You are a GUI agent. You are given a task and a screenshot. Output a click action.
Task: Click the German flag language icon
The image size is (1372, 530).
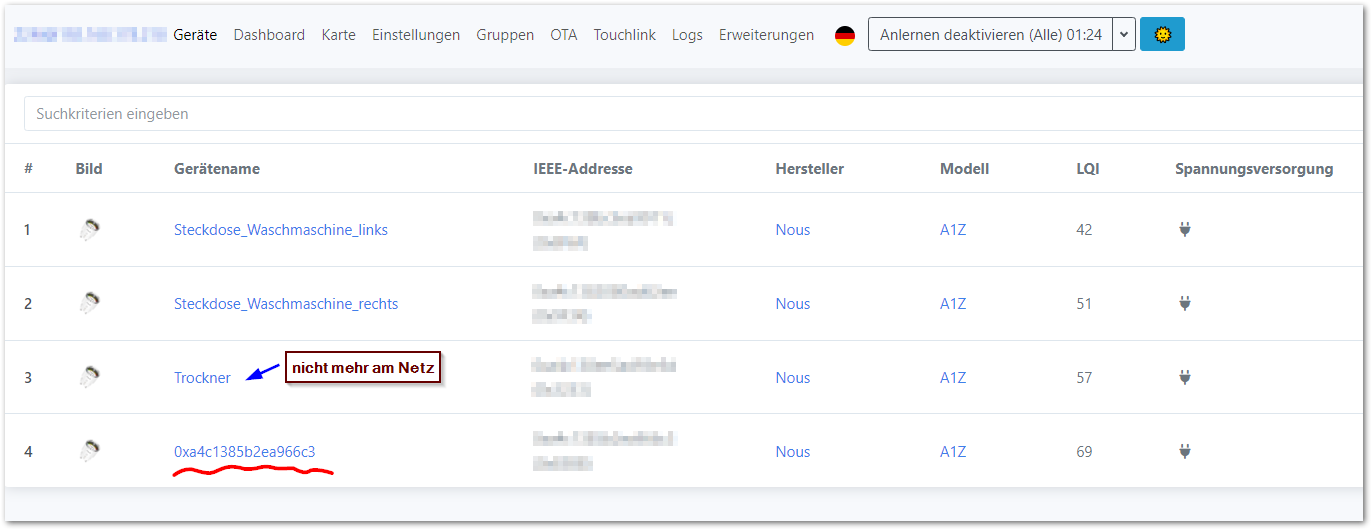(845, 35)
